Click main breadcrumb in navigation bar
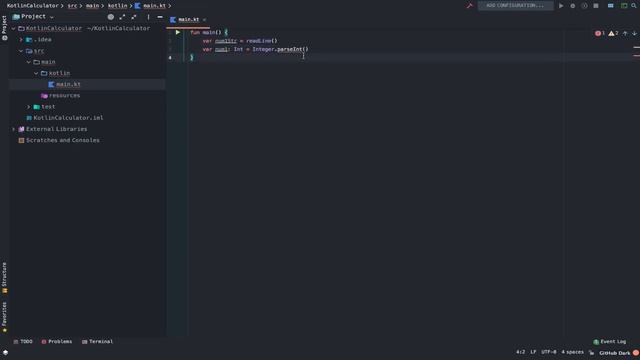 (92, 6)
